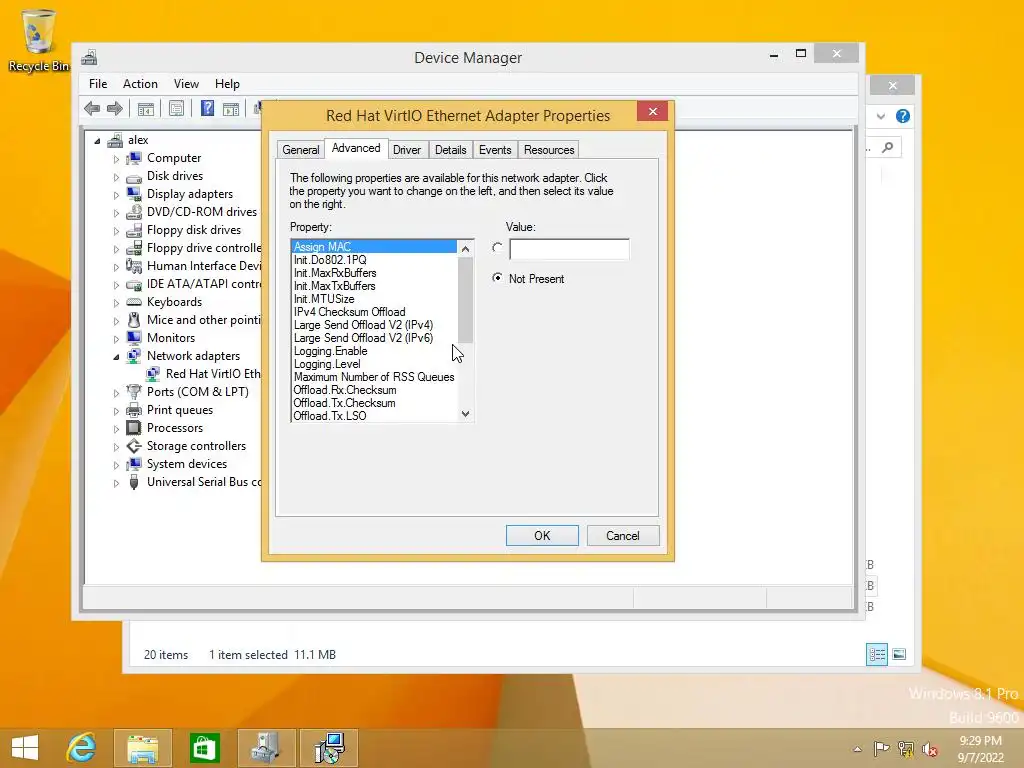Expand the Display adapters tree node
Image resolution: width=1024 pixels, height=768 pixels.
(x=116, y=195)
